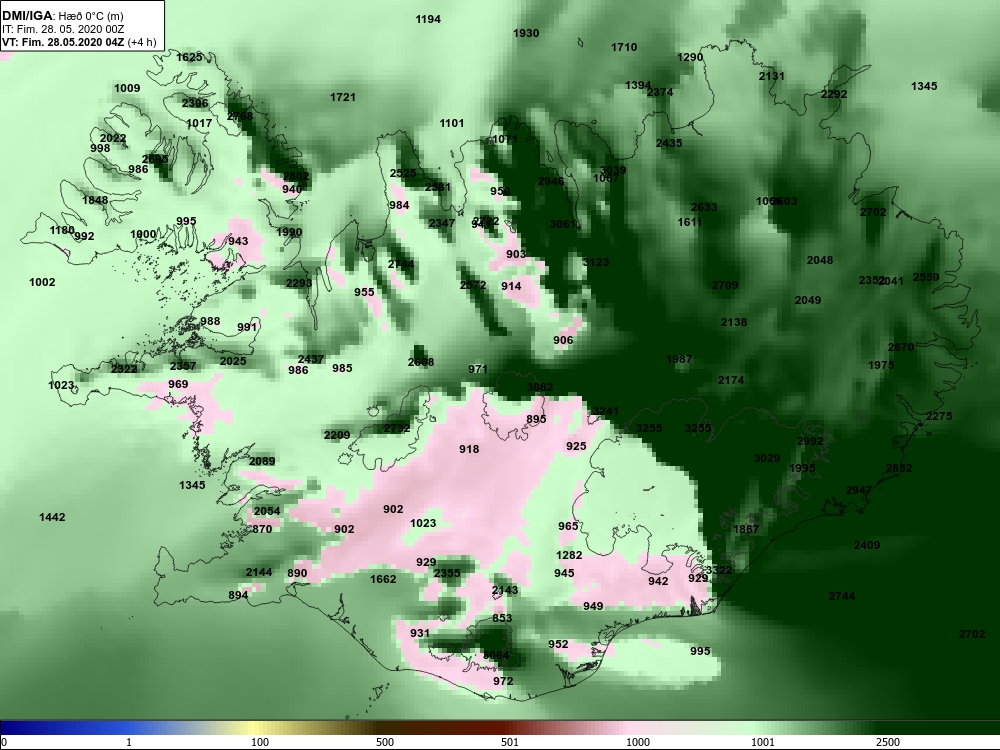Click the map value 2435
The height and width of the screenshot is (750, 1000).
[669, 143]
